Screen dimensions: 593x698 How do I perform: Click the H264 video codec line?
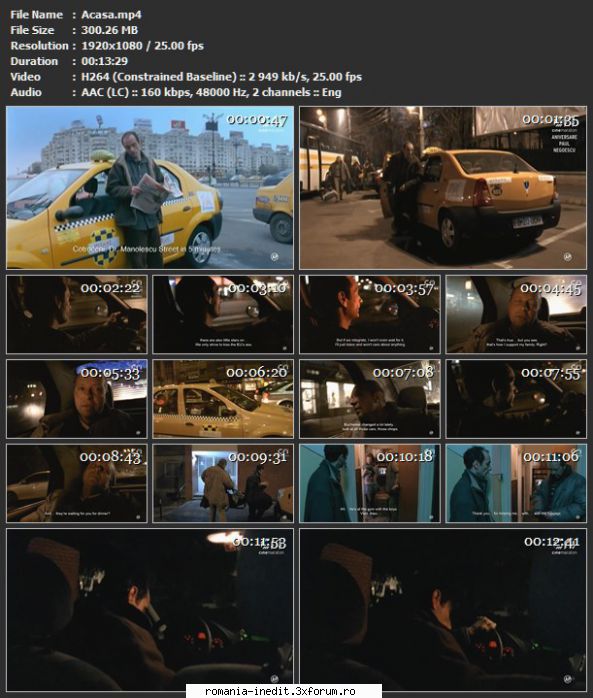click(x=221, y=77)
